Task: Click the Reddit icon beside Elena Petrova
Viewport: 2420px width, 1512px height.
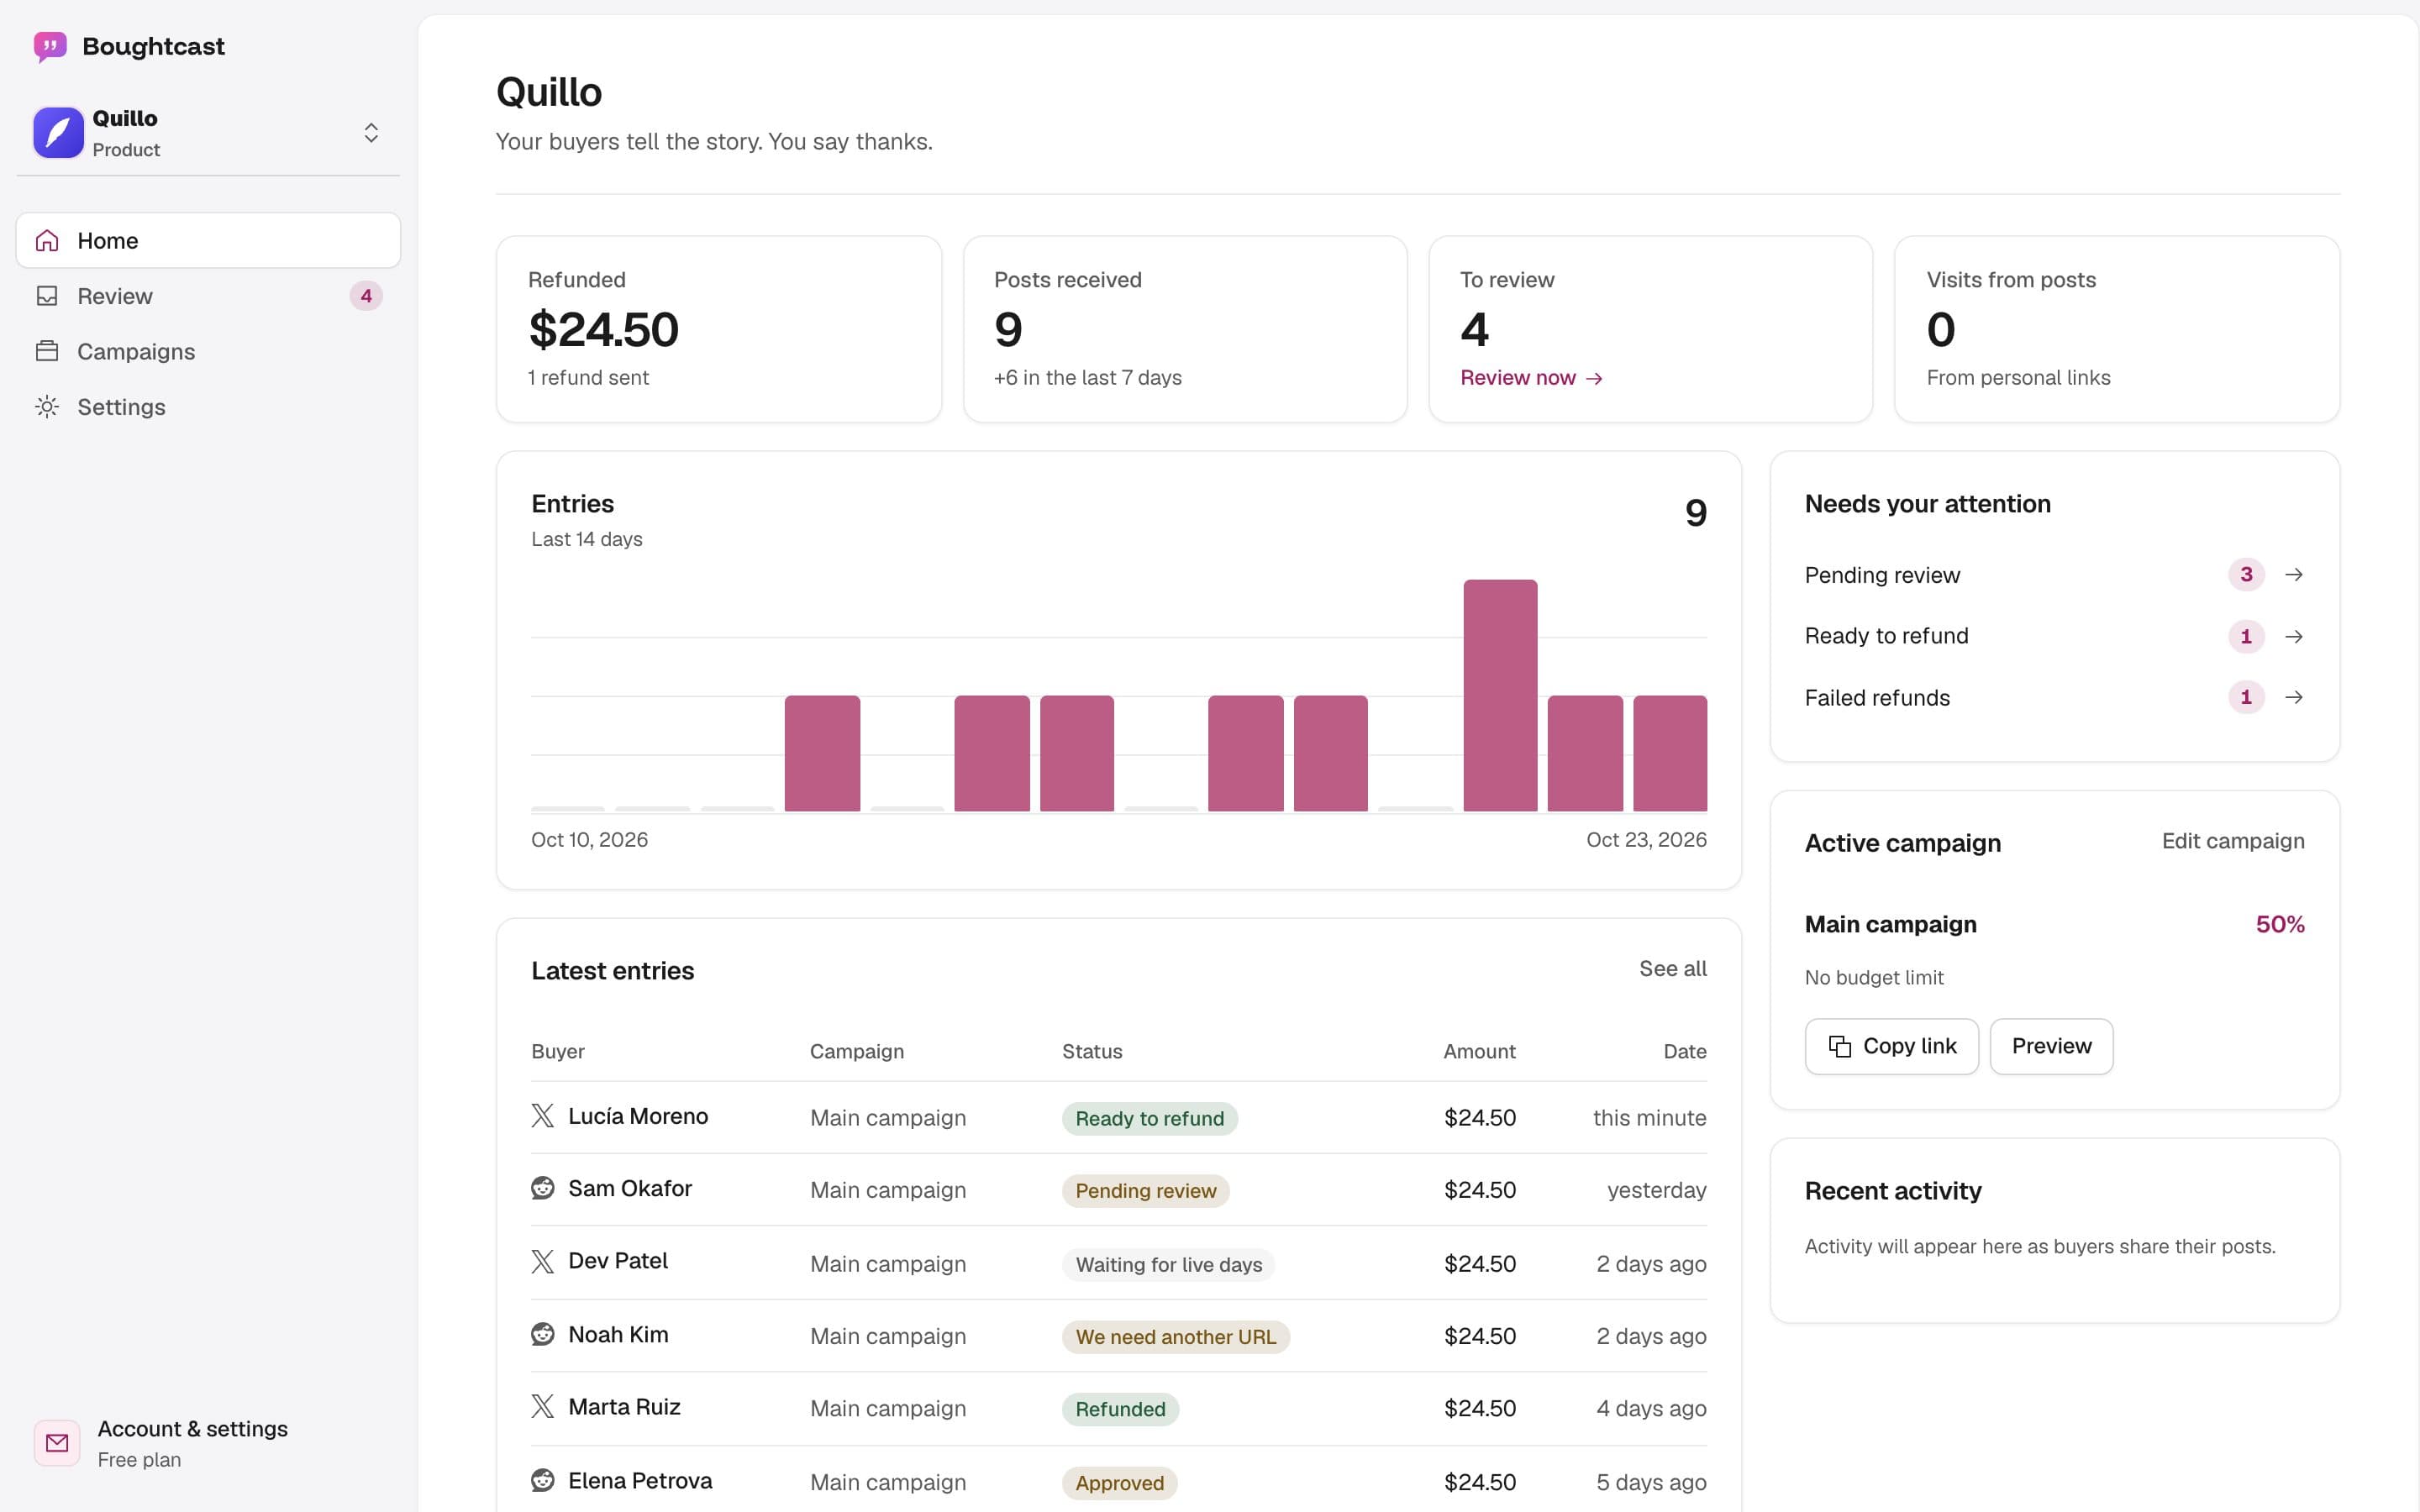Action: point(542,1480)
